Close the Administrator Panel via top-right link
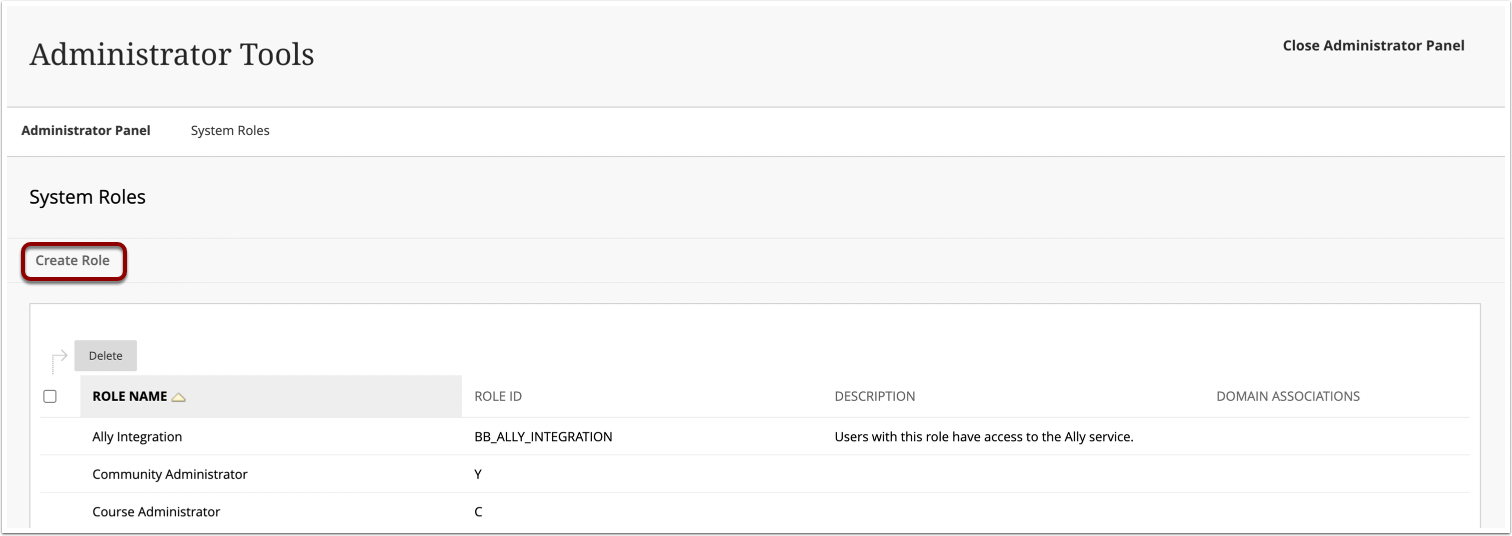Viewport: 1512px width, 536px height. pos(1373,46)
